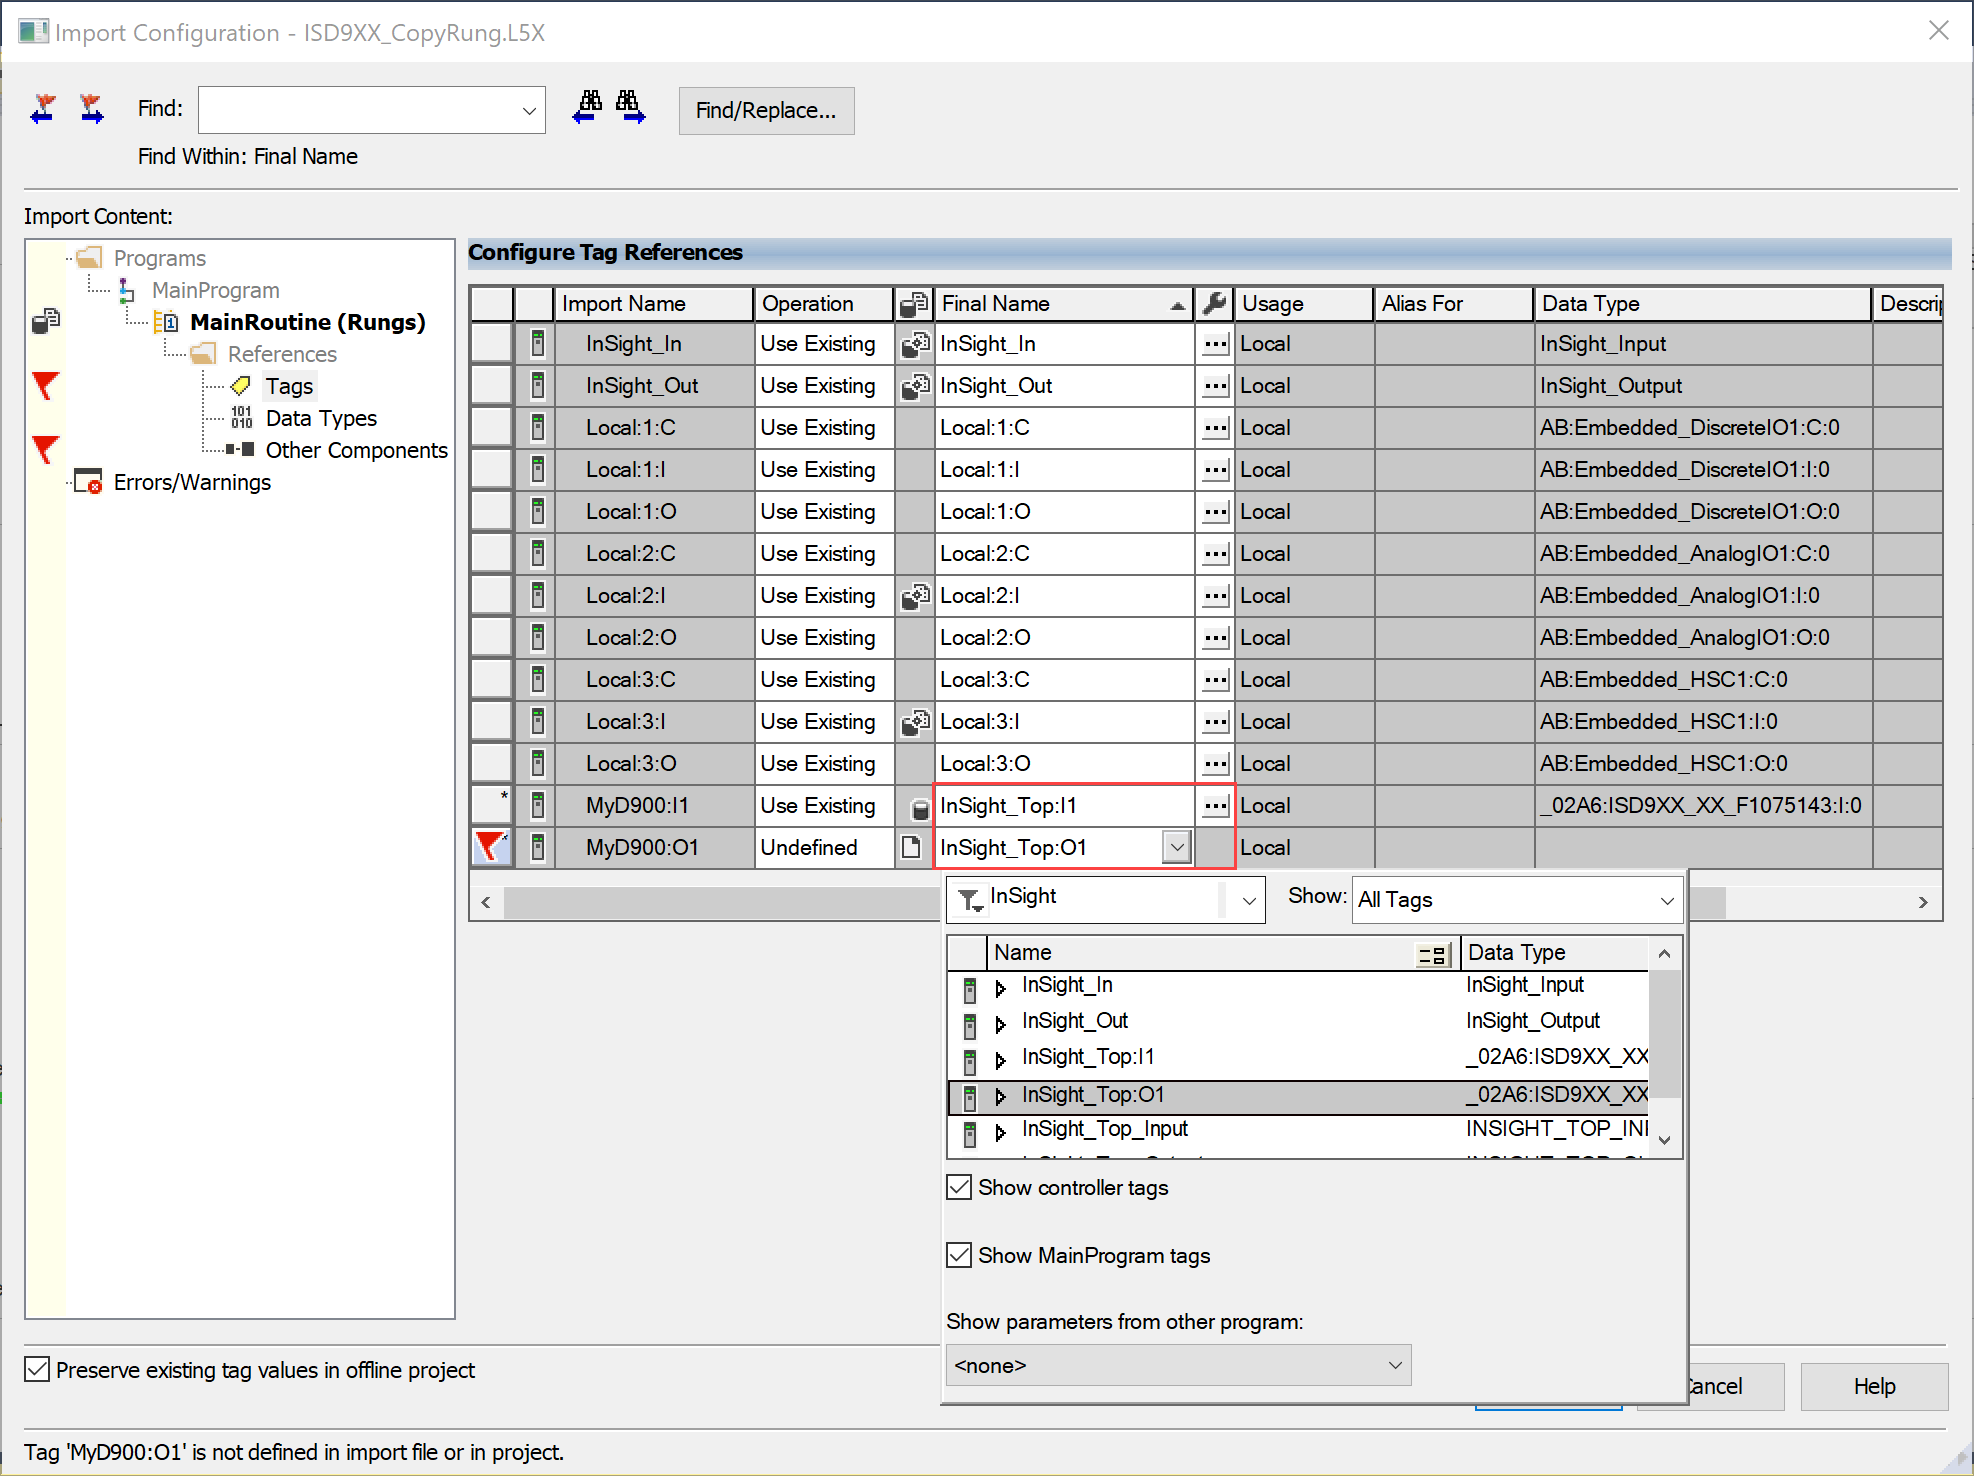
Task: Select Data Types in the import tree
Action: (x=320, y=418)
